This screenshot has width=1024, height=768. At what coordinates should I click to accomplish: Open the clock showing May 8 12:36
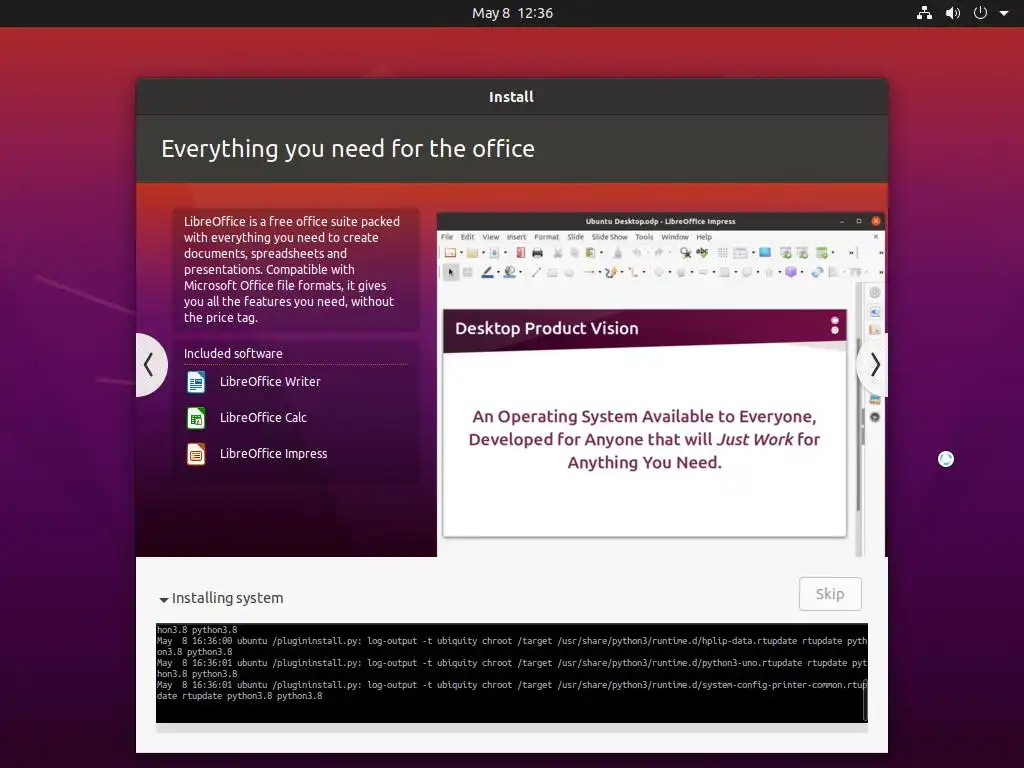[x=512, y=13]
